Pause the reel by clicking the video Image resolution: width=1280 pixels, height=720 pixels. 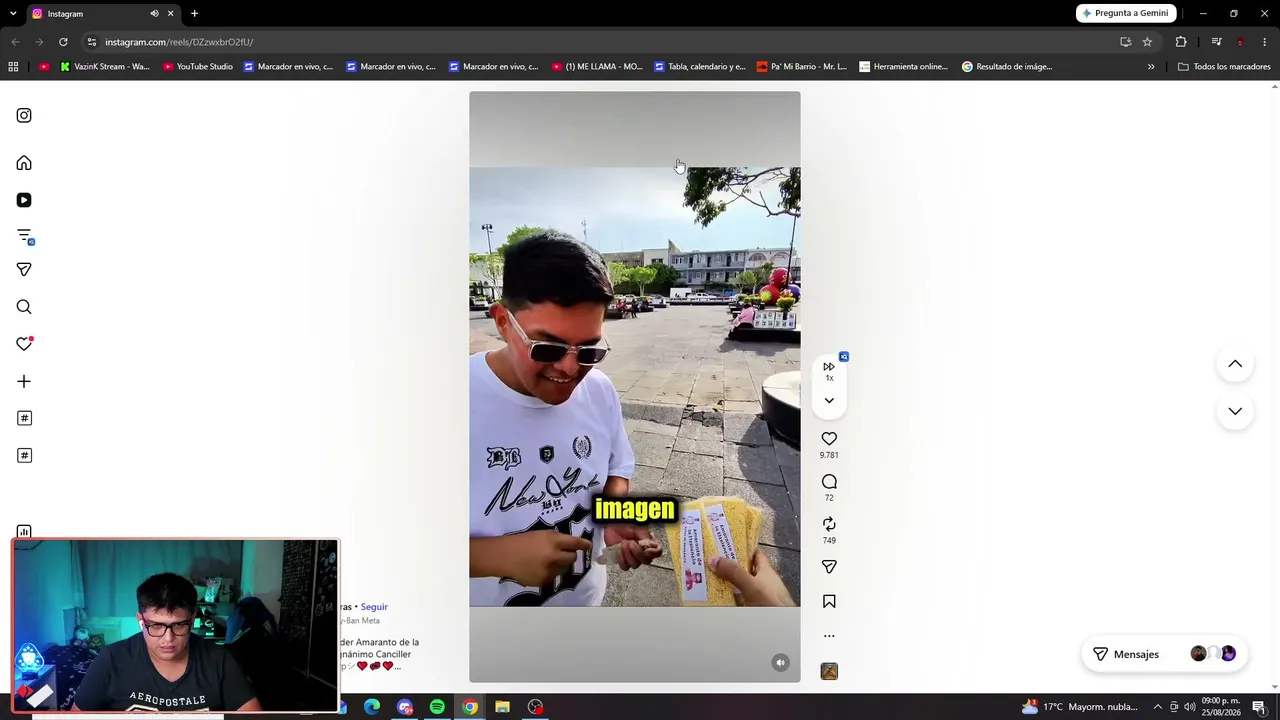coord(634,387)
